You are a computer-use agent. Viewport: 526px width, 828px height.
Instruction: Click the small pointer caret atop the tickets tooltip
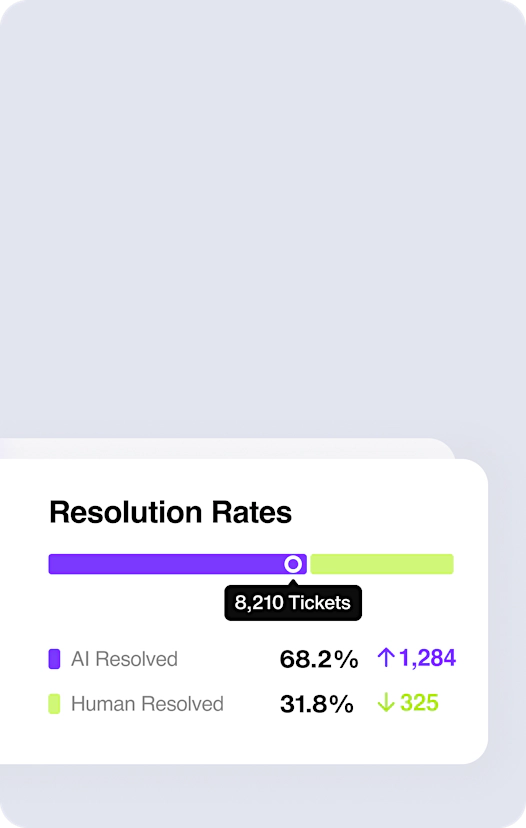[x=293, y=582]
